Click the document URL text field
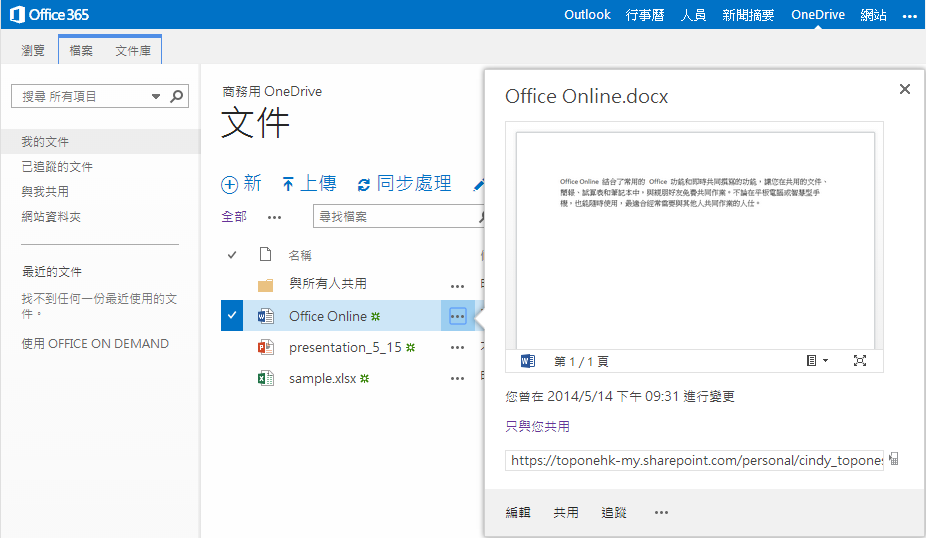The image size is (926, 538). click(694, 461)
